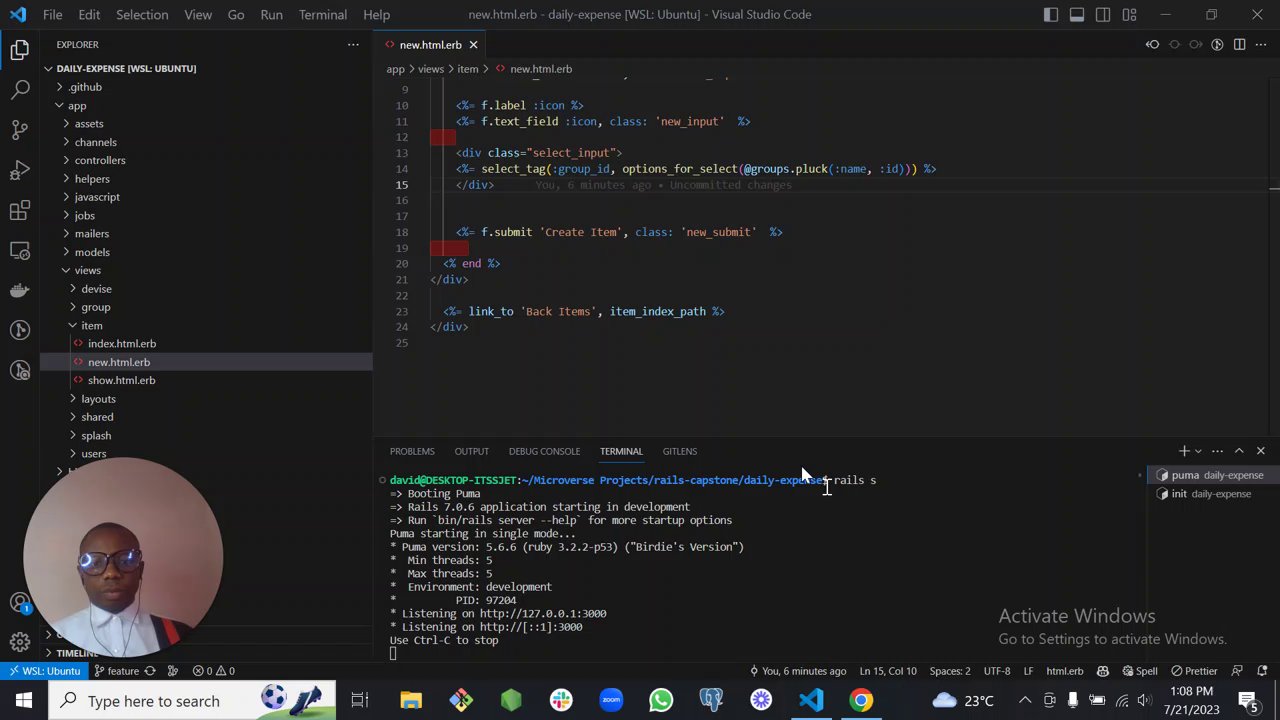1280x720 pixels.
Task: Maximize the terminal panel size
Action: (x=1239, y=451)
